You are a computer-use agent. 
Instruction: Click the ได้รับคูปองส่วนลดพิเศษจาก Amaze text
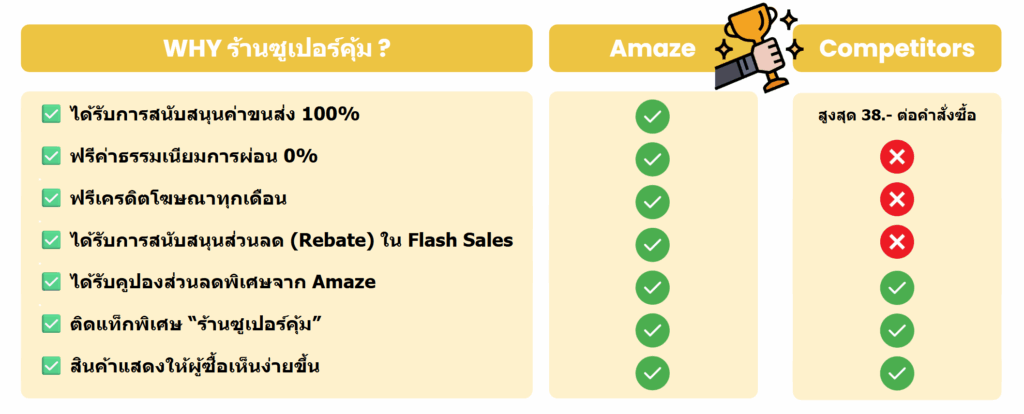[223, 282]
